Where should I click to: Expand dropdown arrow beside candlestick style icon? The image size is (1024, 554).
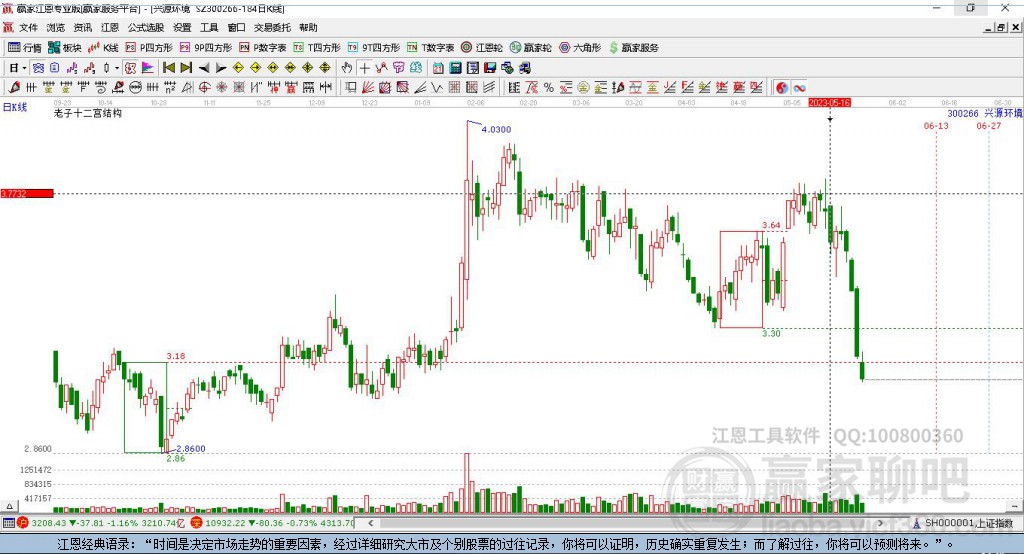117,68
